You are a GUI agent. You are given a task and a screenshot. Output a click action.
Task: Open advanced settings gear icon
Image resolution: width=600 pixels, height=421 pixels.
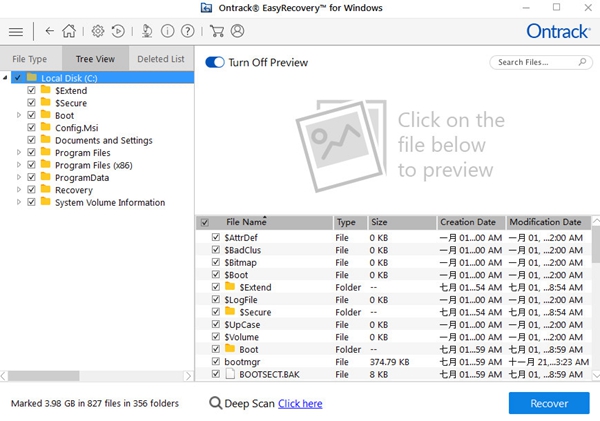98,31
